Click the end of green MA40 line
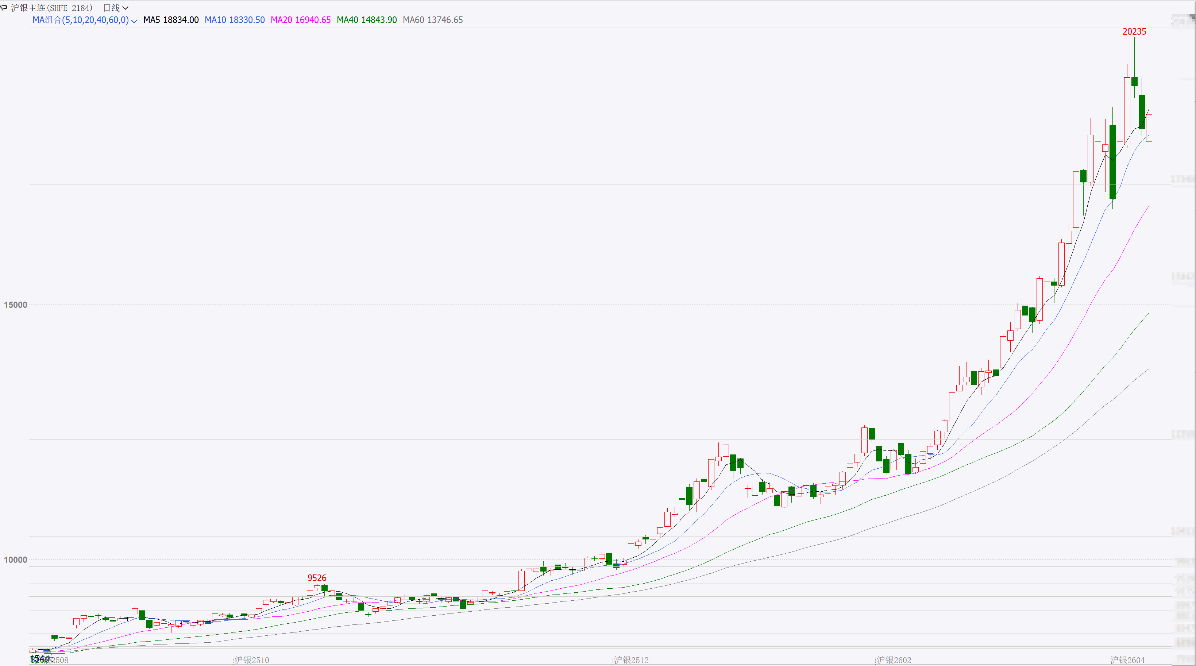The width and height of the screenshot is (1196, 666). click(x=1148, y=313)
